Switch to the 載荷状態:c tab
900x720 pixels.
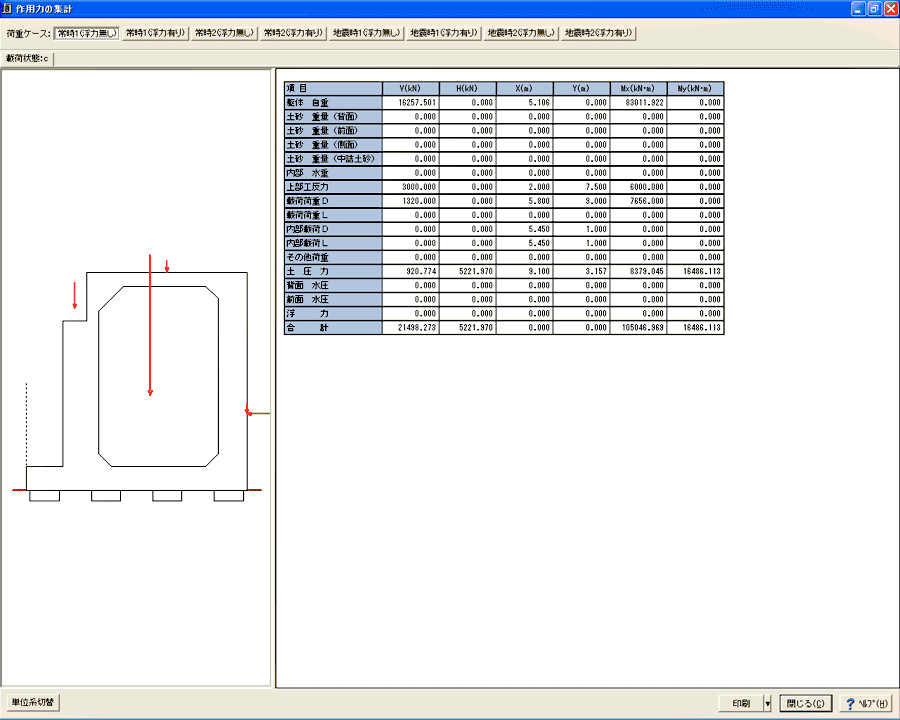27,59
